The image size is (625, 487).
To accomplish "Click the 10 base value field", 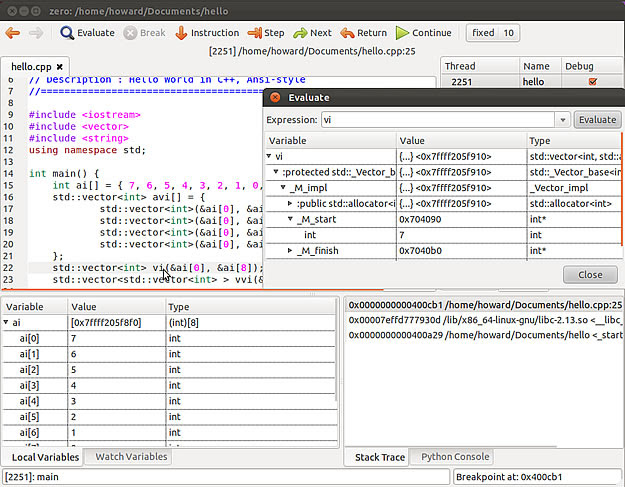I will 508,33.
